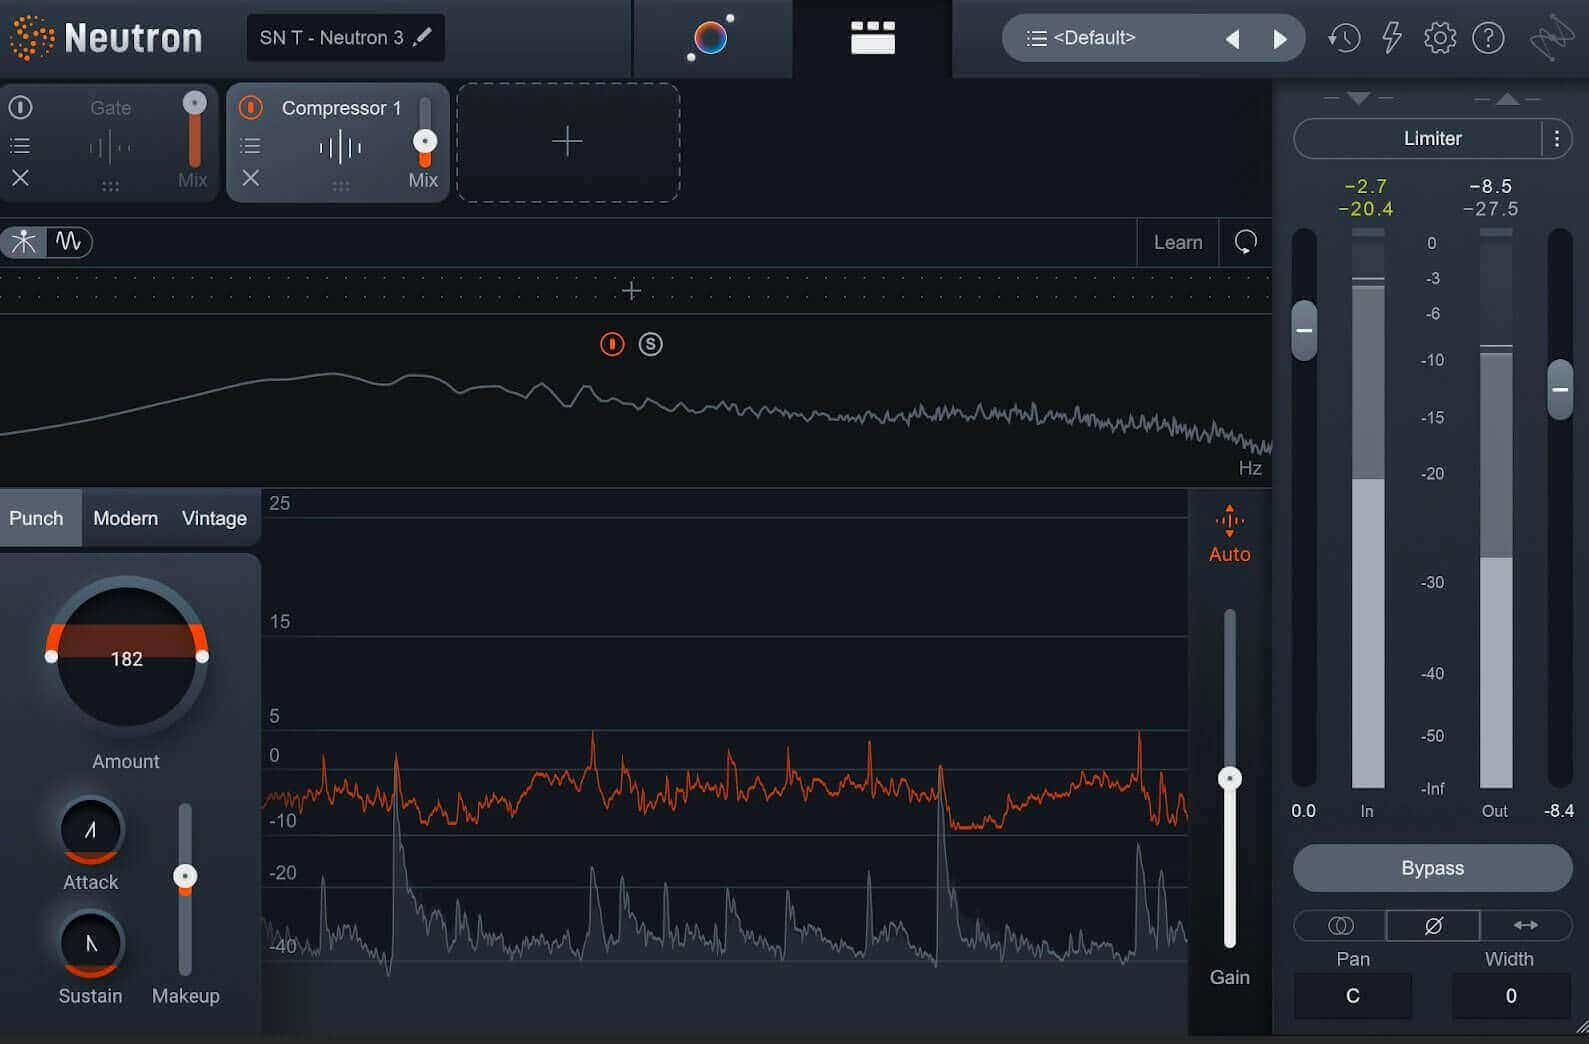Toggle Gate module power button
This screenshot has width=1589, height=1044.
[x=20, y=107]
